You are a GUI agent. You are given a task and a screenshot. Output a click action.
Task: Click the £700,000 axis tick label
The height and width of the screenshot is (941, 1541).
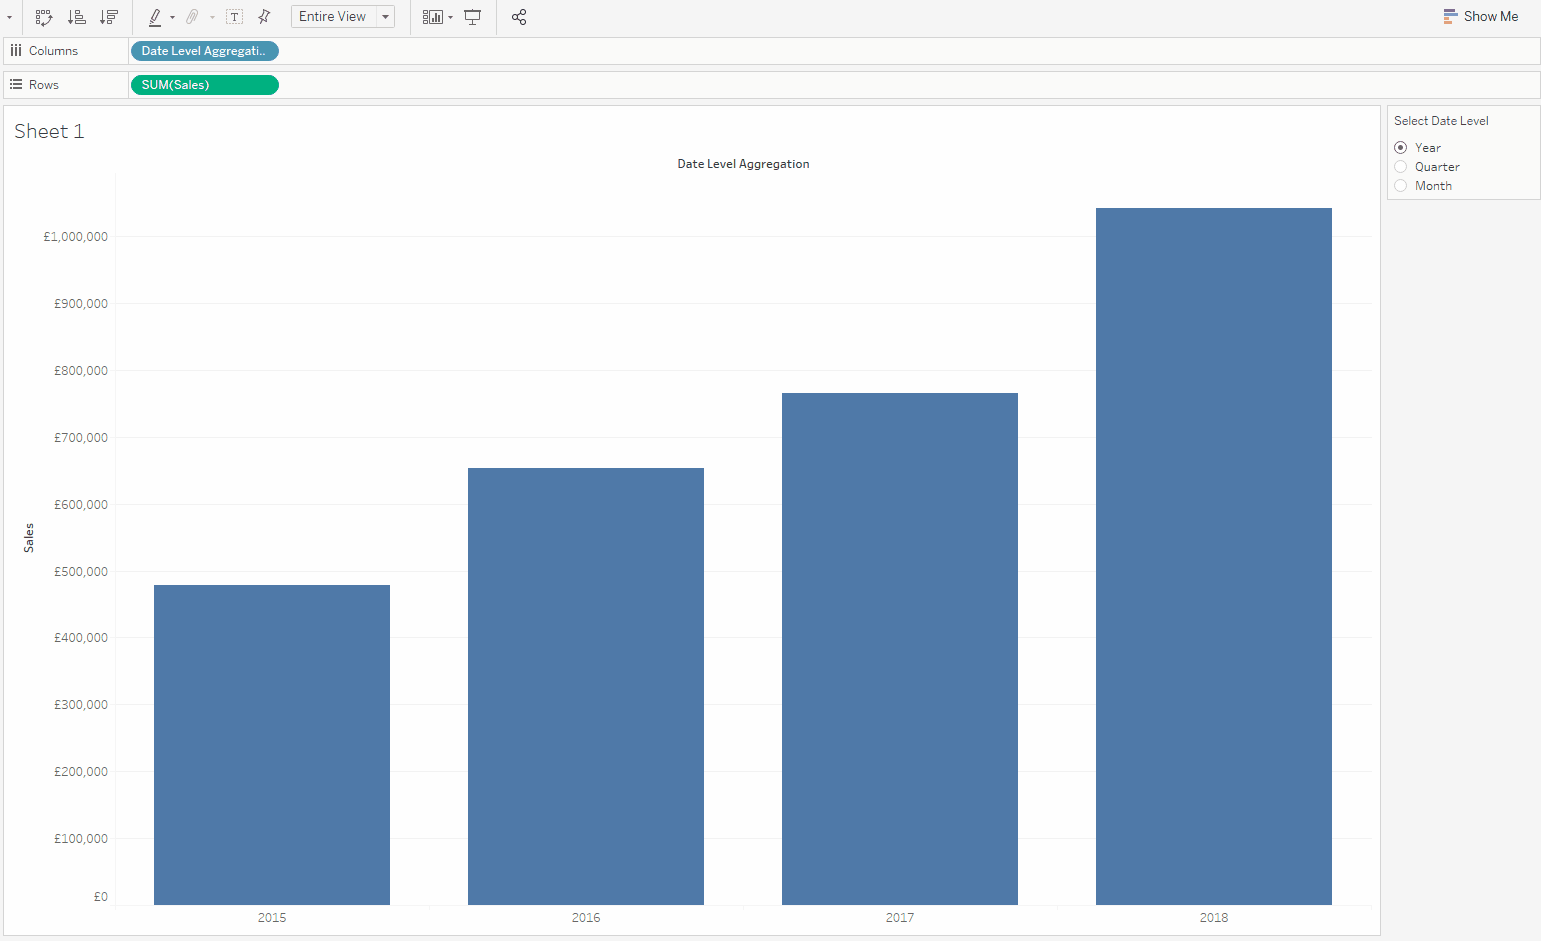[x=81, y=438]
